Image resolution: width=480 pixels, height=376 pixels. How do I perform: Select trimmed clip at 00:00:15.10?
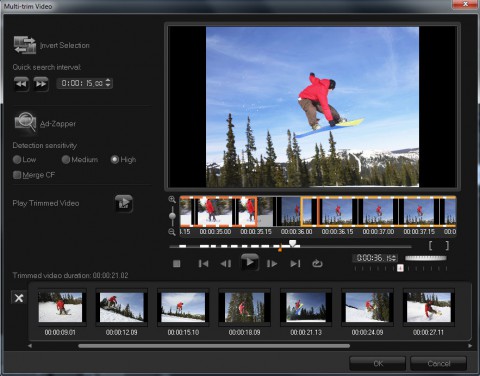pyautogui.click(x=183, y=307)
